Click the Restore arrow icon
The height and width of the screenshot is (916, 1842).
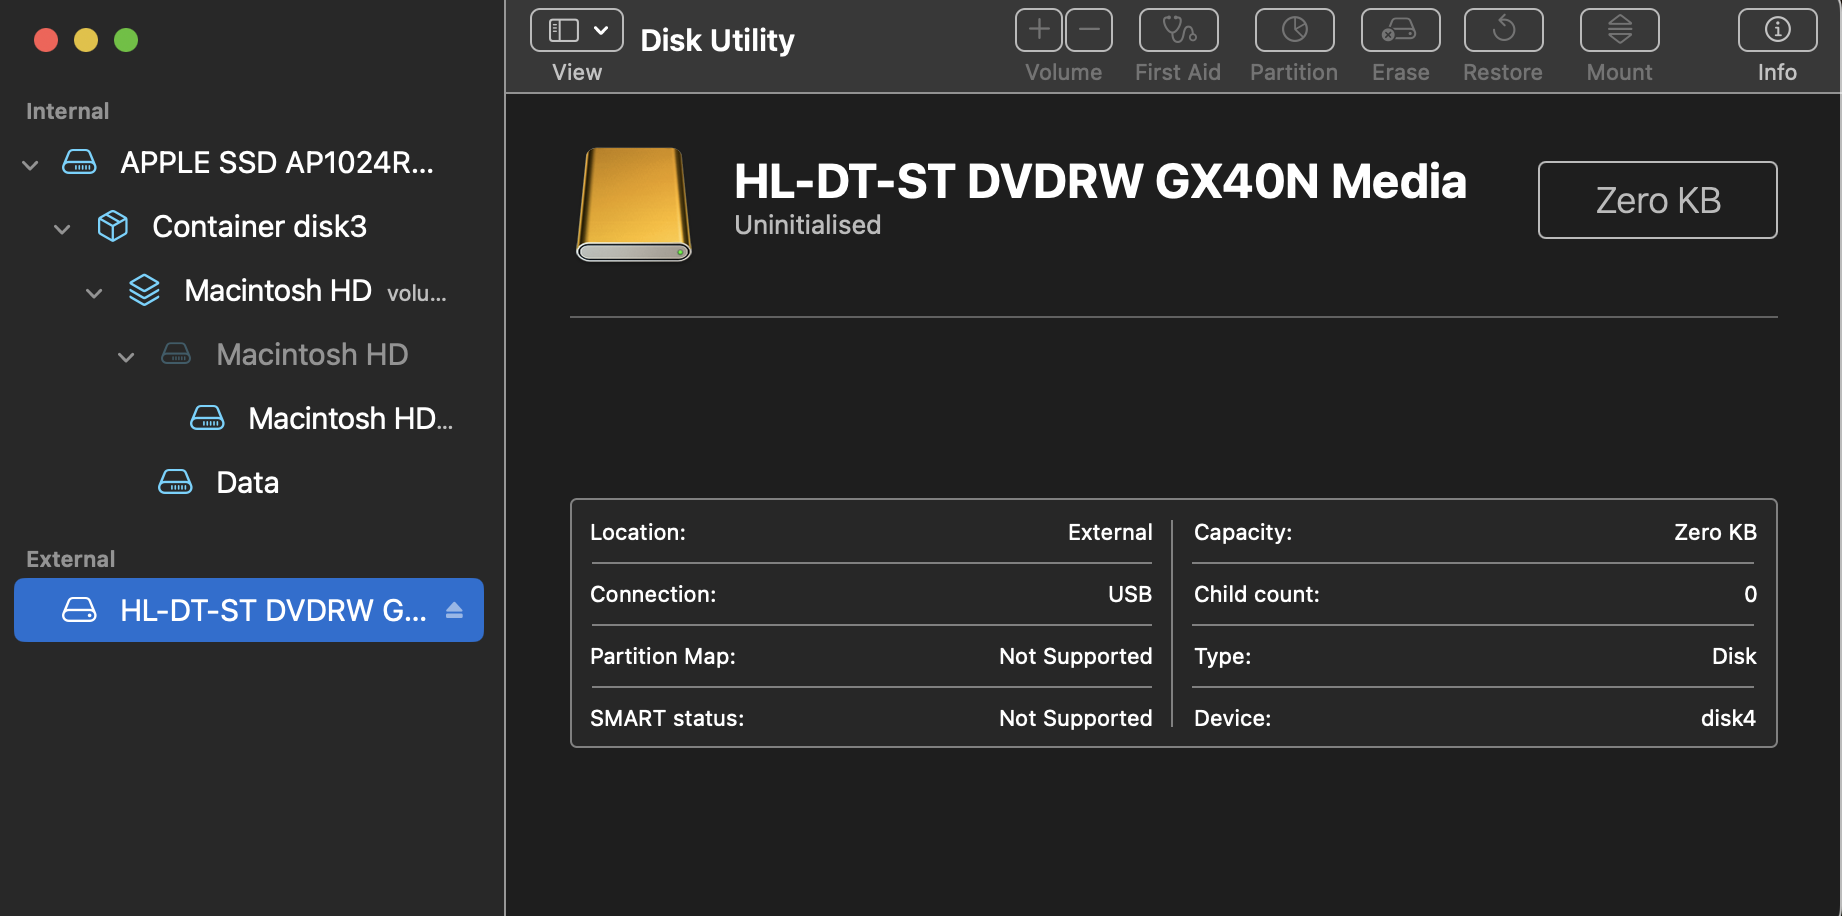coord(1504,30)
